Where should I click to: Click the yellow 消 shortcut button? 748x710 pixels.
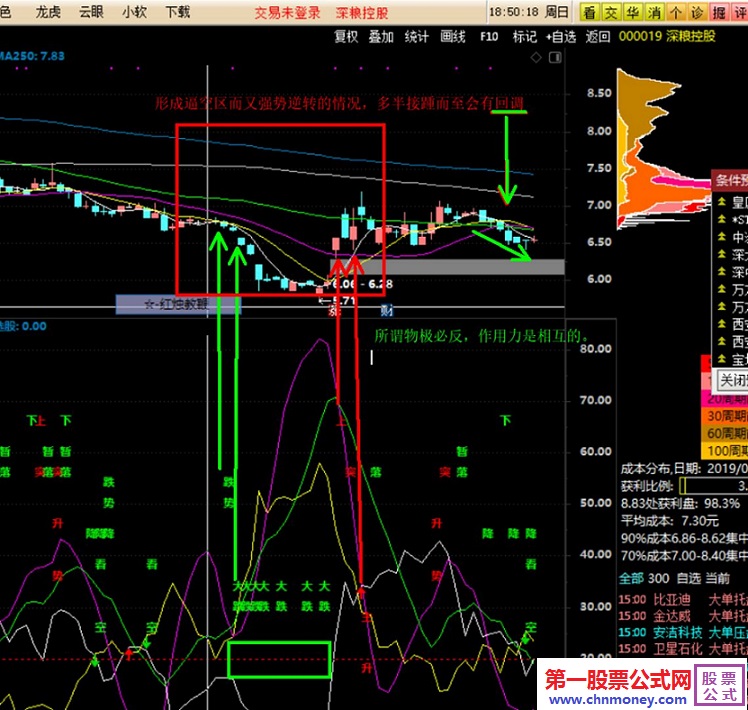pos(654,12)
